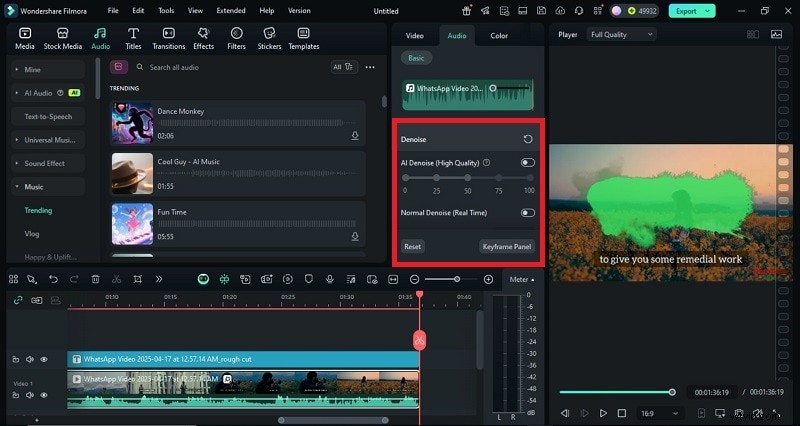Open the Stickers panel
The width and height of the screenshot is (800, 426).
click(x=269, y=39)
